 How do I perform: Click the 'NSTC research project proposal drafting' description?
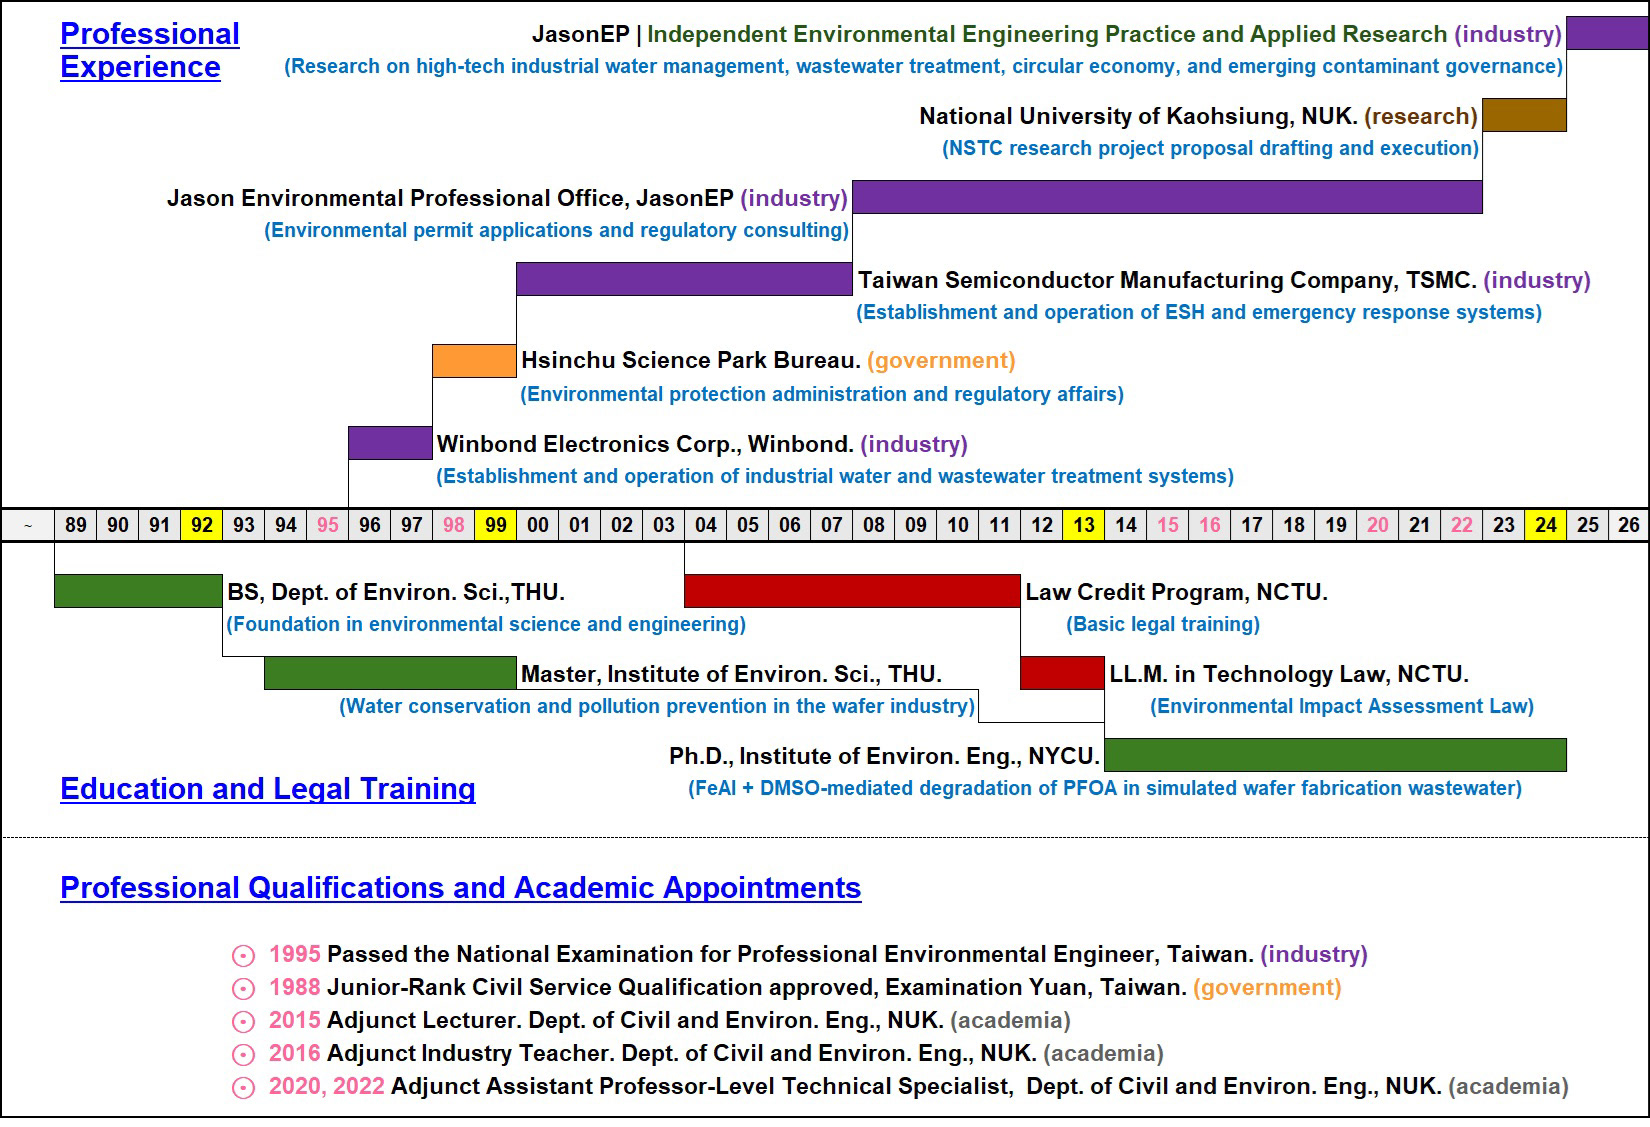coord(1210,148)
